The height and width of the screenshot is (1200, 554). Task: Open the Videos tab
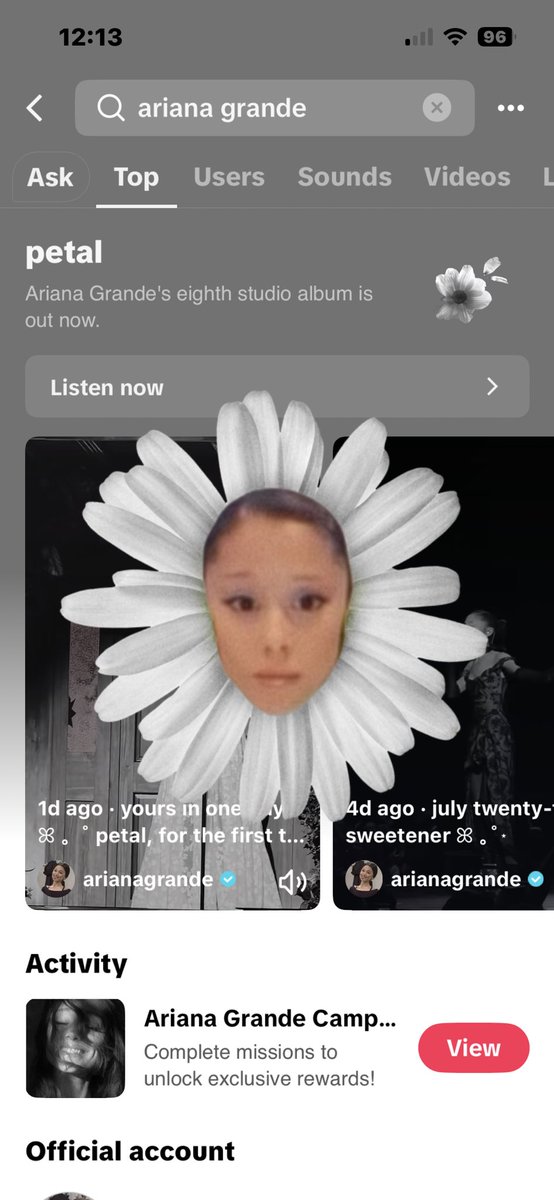point(466,178)
